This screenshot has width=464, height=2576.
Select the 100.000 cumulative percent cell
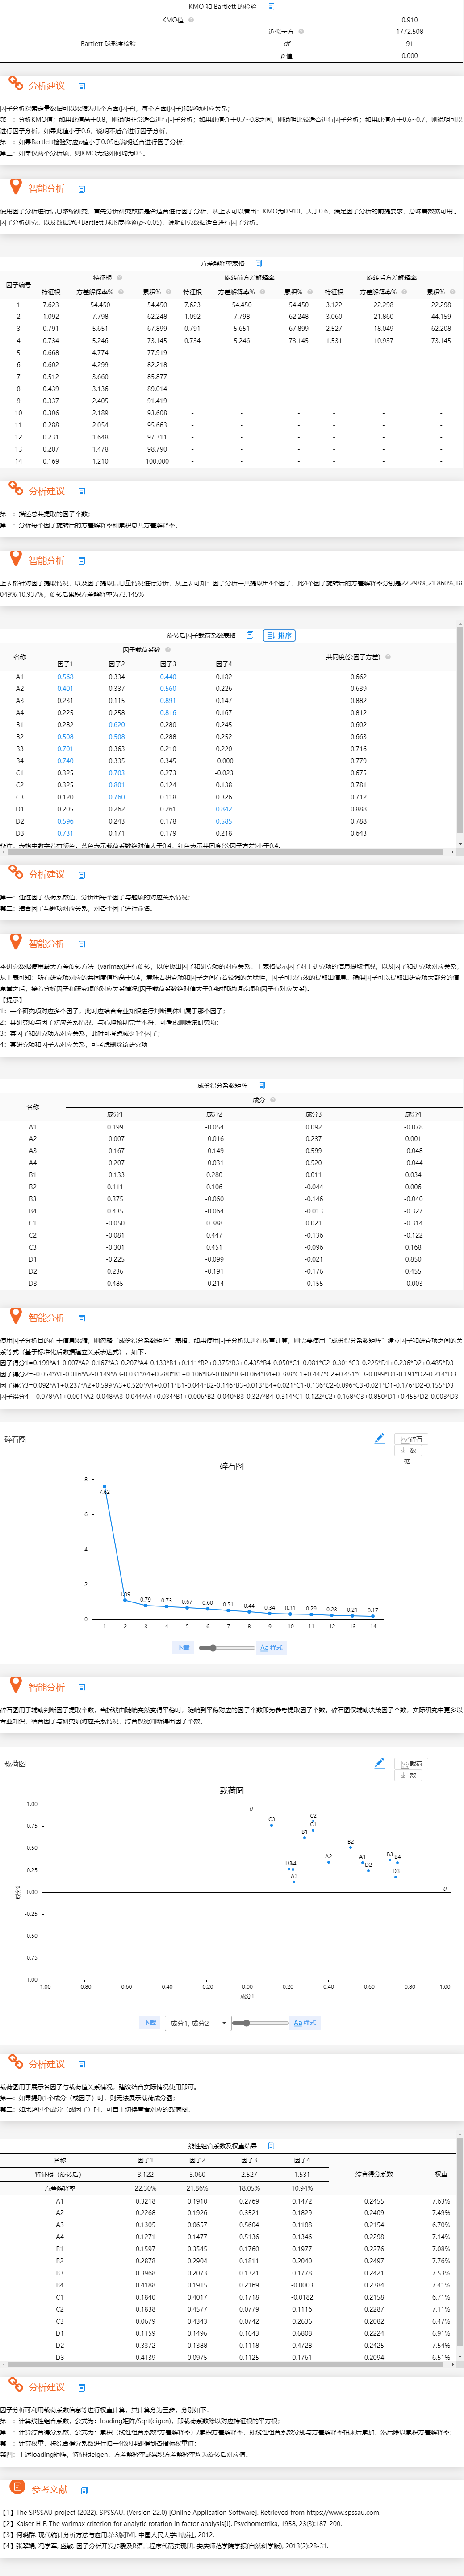pyautogui.click(x=157, y=461)
